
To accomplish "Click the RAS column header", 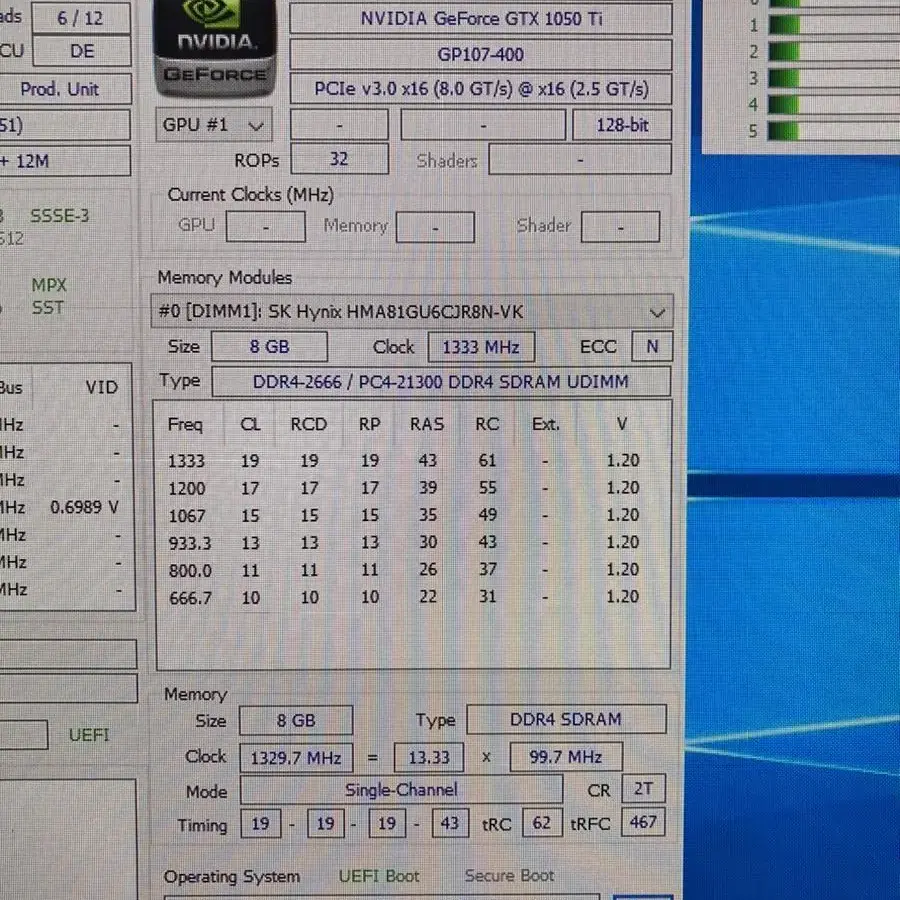I will 427,424.
